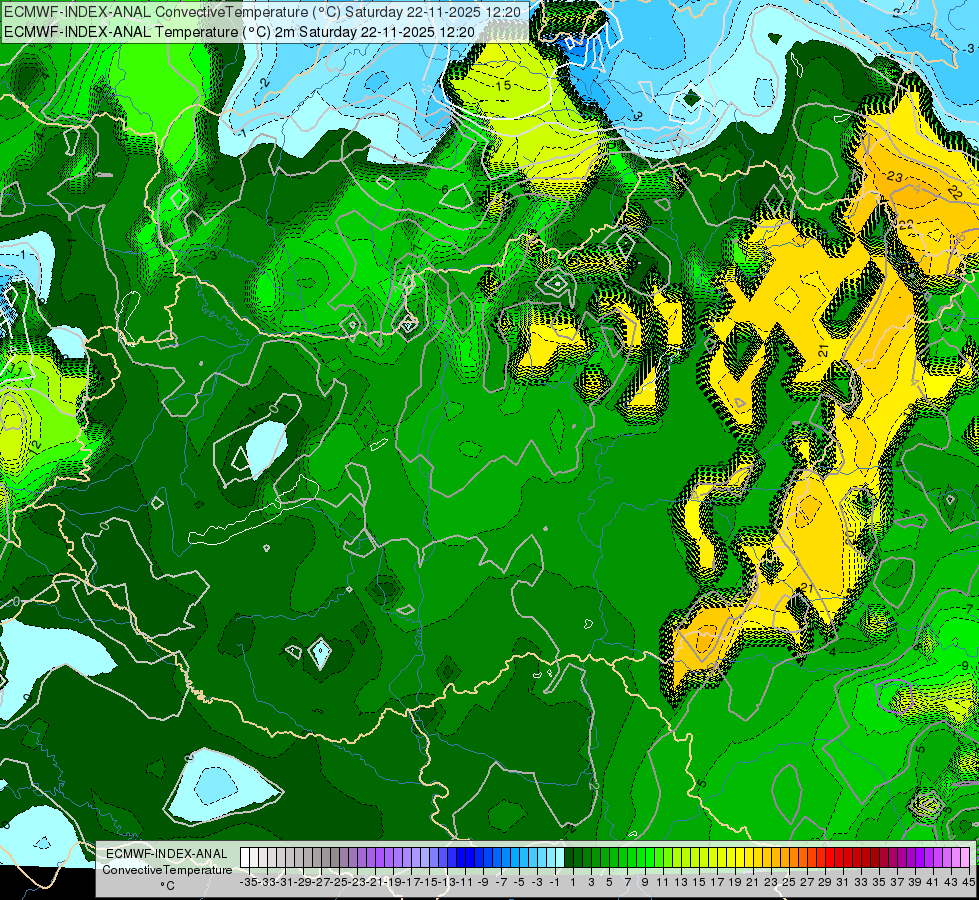Click the -2 contour label near the top

point(263,83)
